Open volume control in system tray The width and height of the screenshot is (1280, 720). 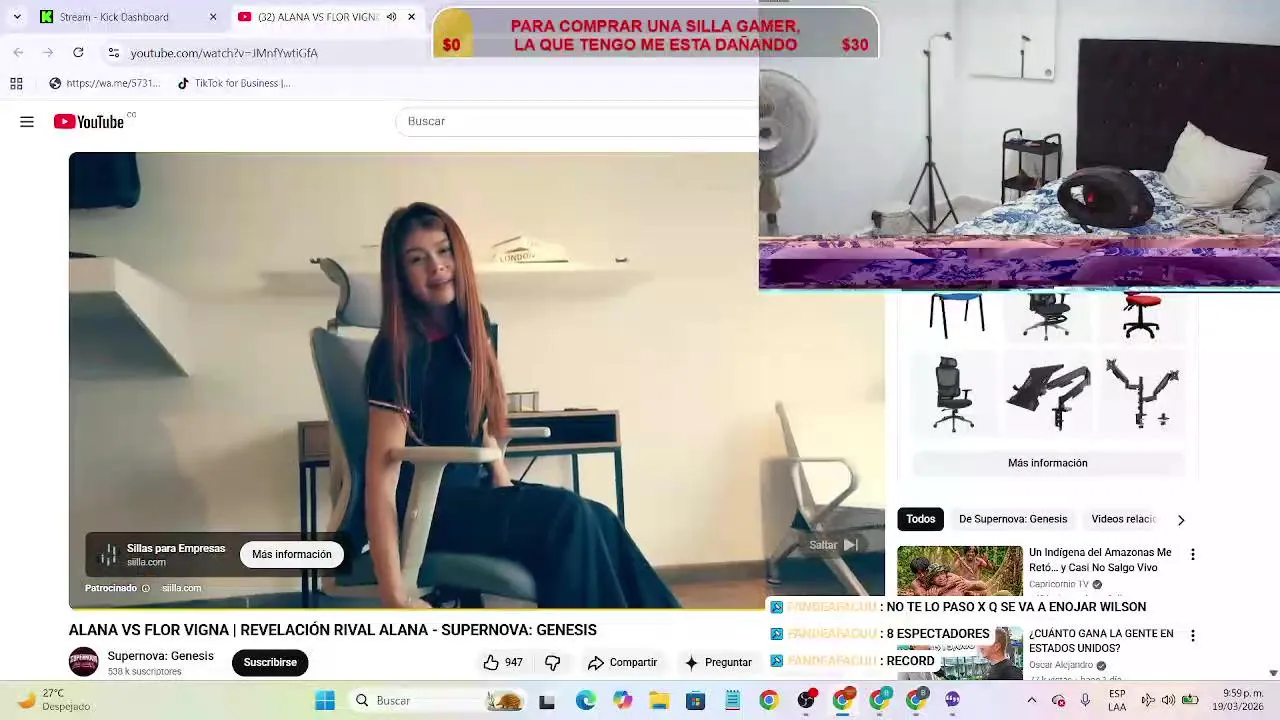pos(1167,701)
